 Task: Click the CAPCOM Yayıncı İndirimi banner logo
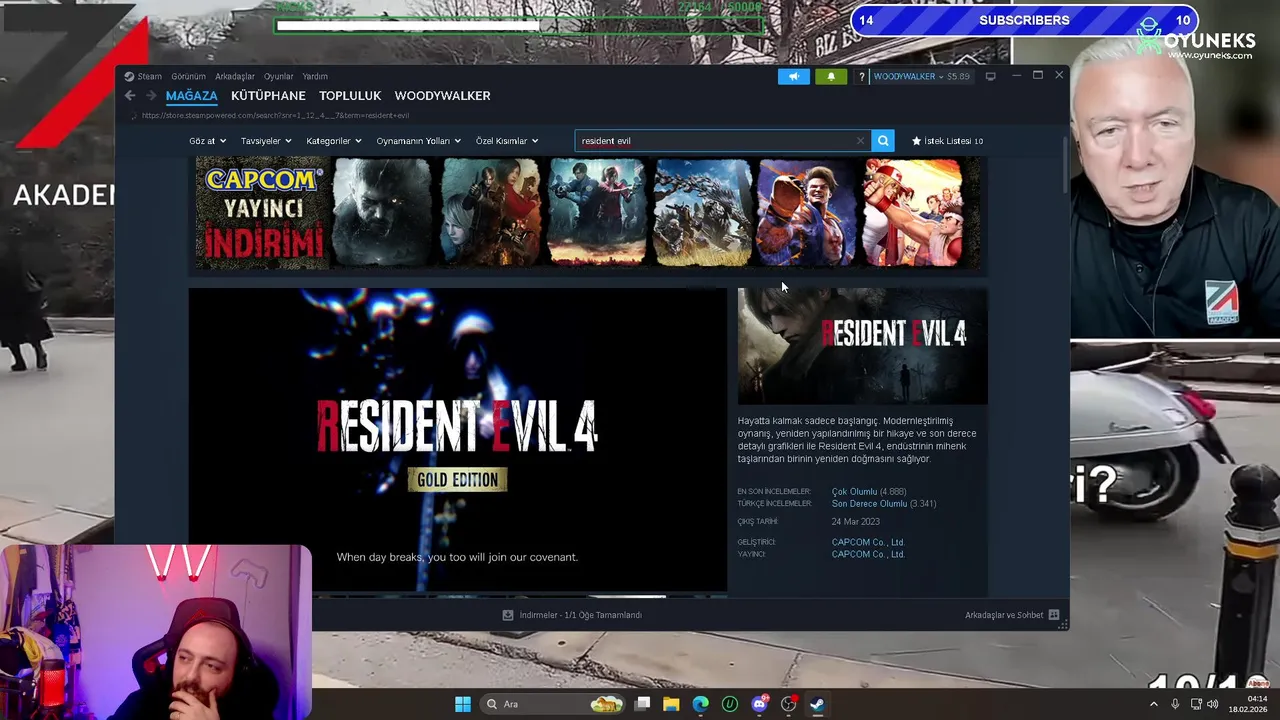[x=262, y=213]
